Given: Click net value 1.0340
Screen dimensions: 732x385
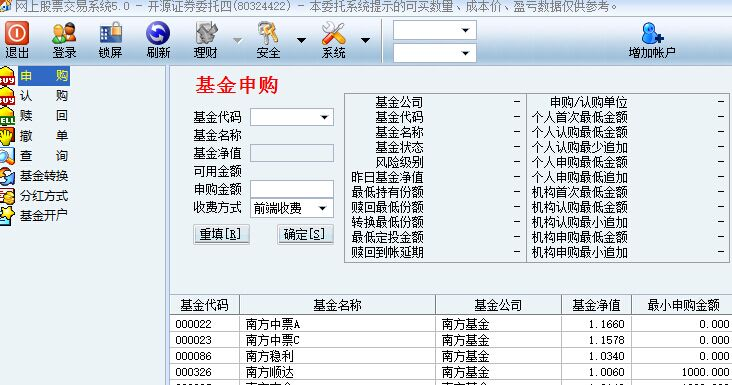Looking at the screenshot, I should 606,356.
